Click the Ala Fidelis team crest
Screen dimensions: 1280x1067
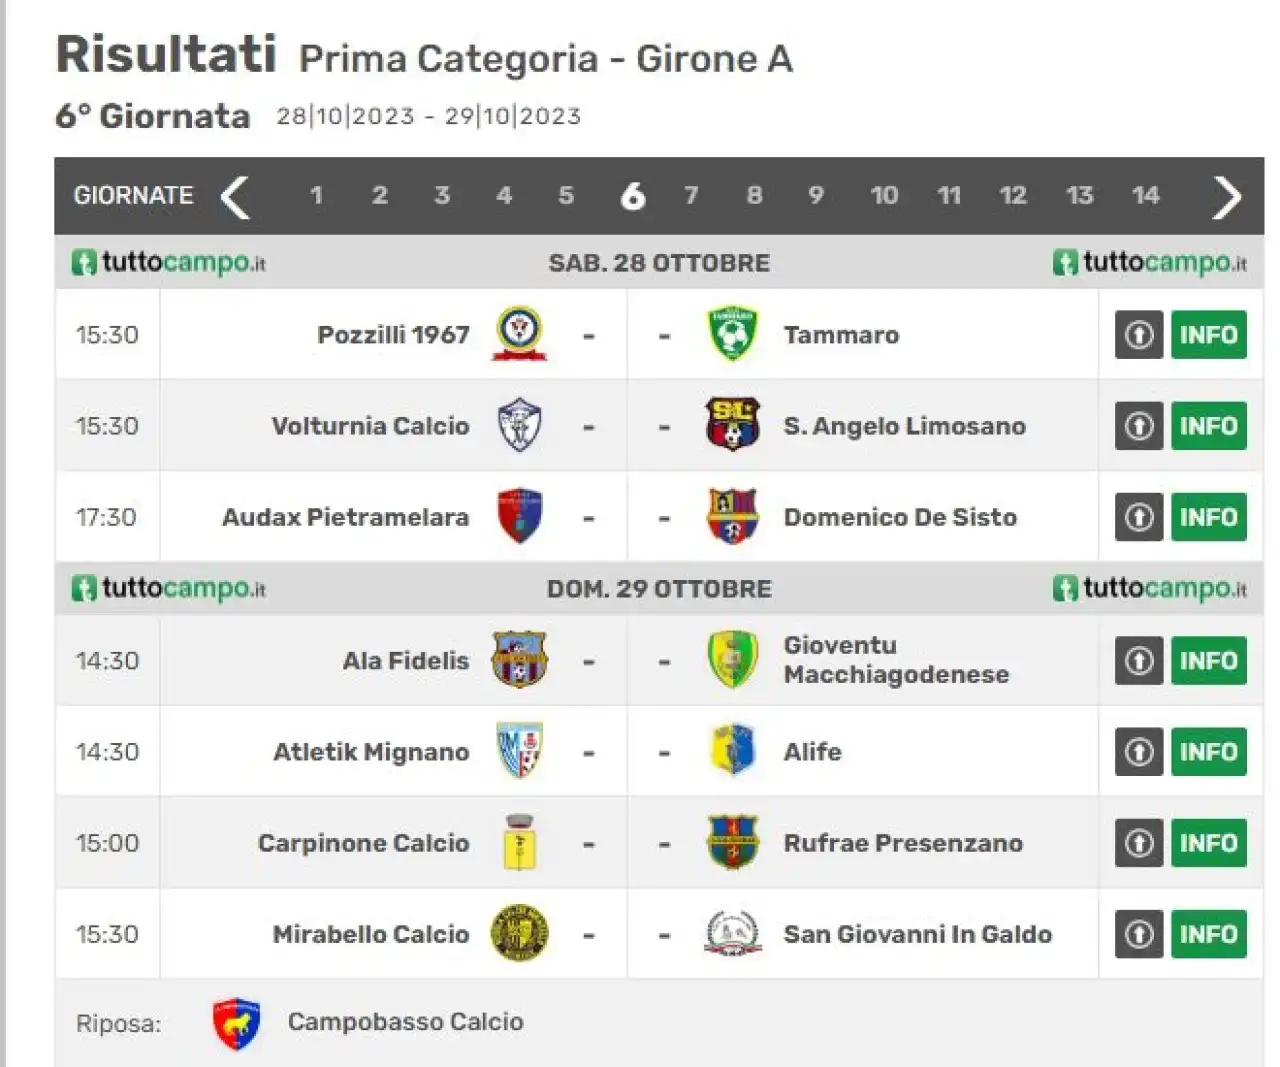[x=520, y=660]
